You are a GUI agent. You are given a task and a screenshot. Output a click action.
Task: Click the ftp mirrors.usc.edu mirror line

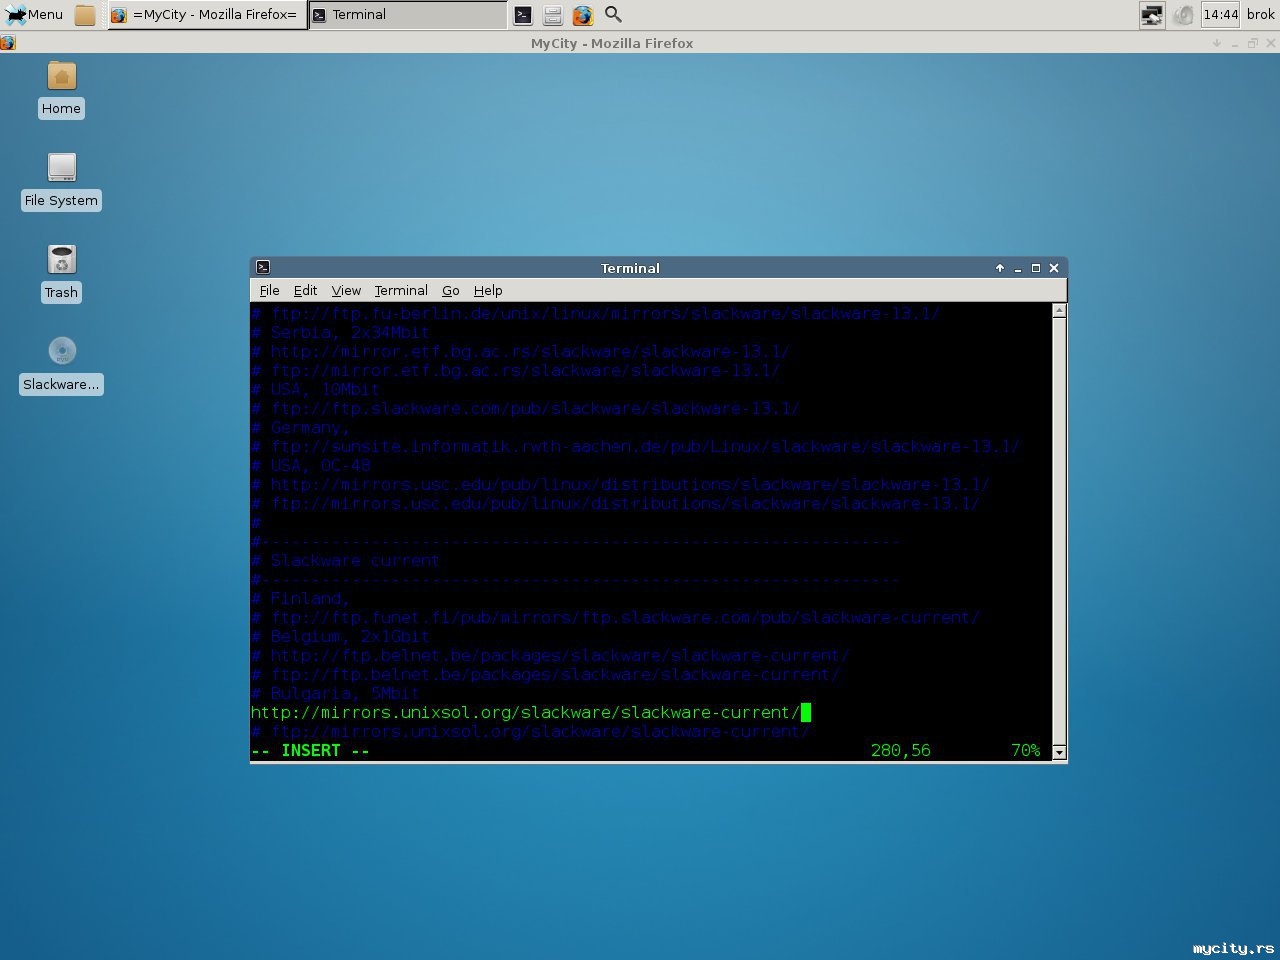[x=615, y=503]
